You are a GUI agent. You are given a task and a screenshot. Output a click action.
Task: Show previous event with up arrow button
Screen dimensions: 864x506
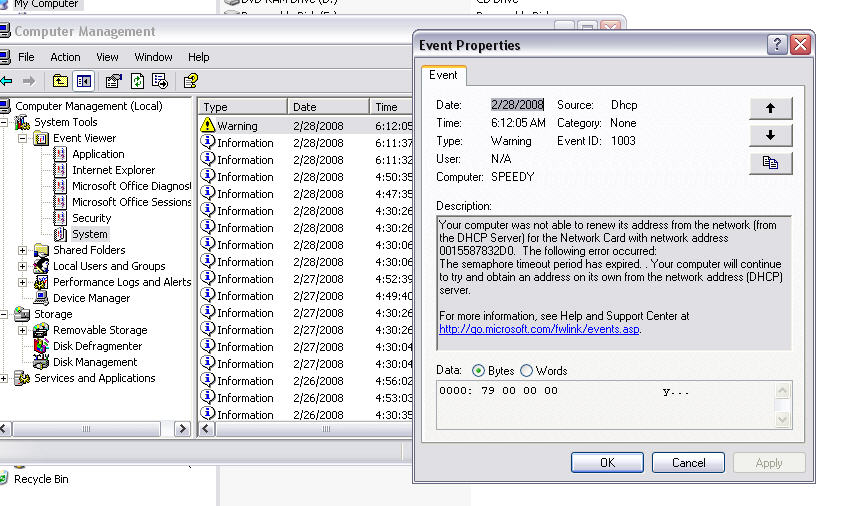(x=770, y=108)
